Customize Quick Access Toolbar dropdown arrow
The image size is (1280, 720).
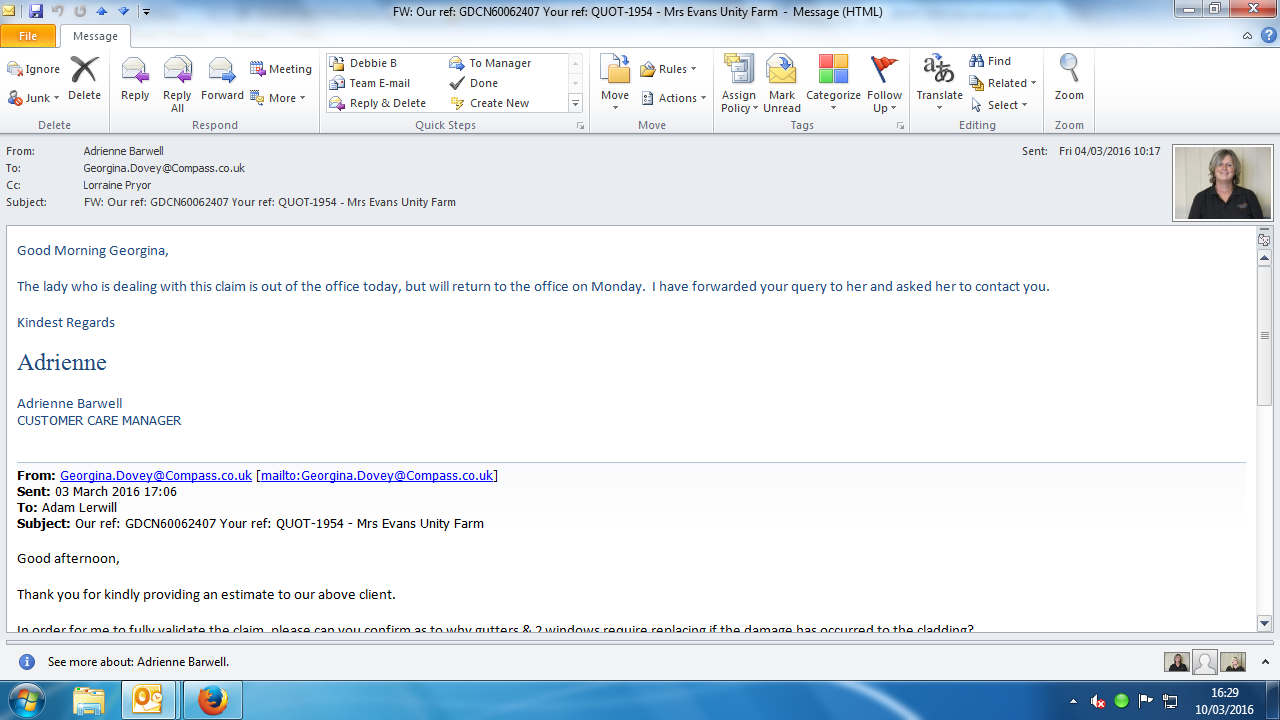pos(146,12)
